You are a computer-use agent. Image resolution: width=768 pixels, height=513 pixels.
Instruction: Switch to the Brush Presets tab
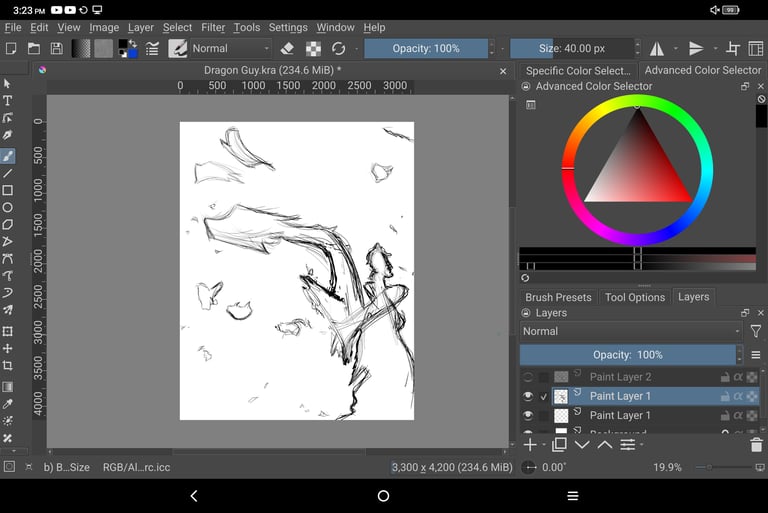(x=558, y=297)
